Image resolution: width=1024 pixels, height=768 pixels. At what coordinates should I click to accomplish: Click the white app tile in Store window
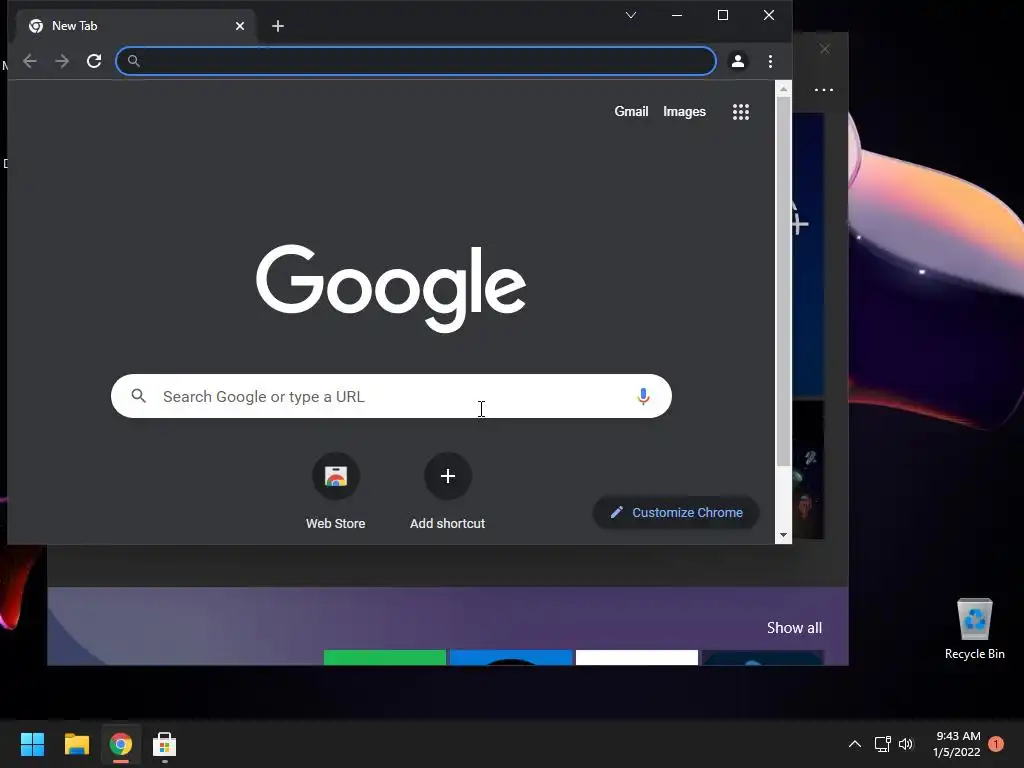637,657
